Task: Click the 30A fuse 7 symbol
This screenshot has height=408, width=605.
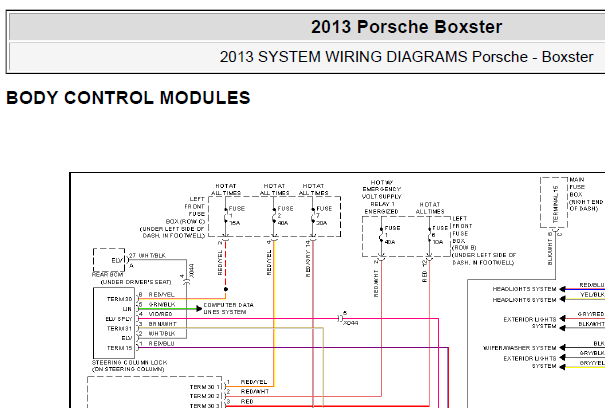Action: point(313,216)
